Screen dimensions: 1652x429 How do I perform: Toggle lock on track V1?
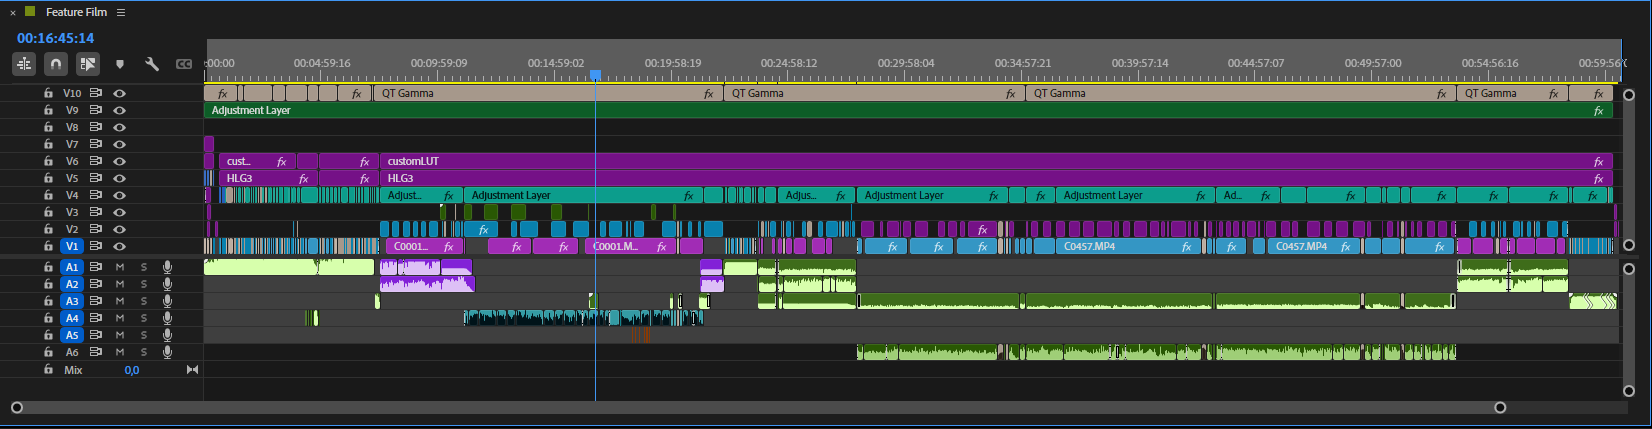(x=47, y=246)
